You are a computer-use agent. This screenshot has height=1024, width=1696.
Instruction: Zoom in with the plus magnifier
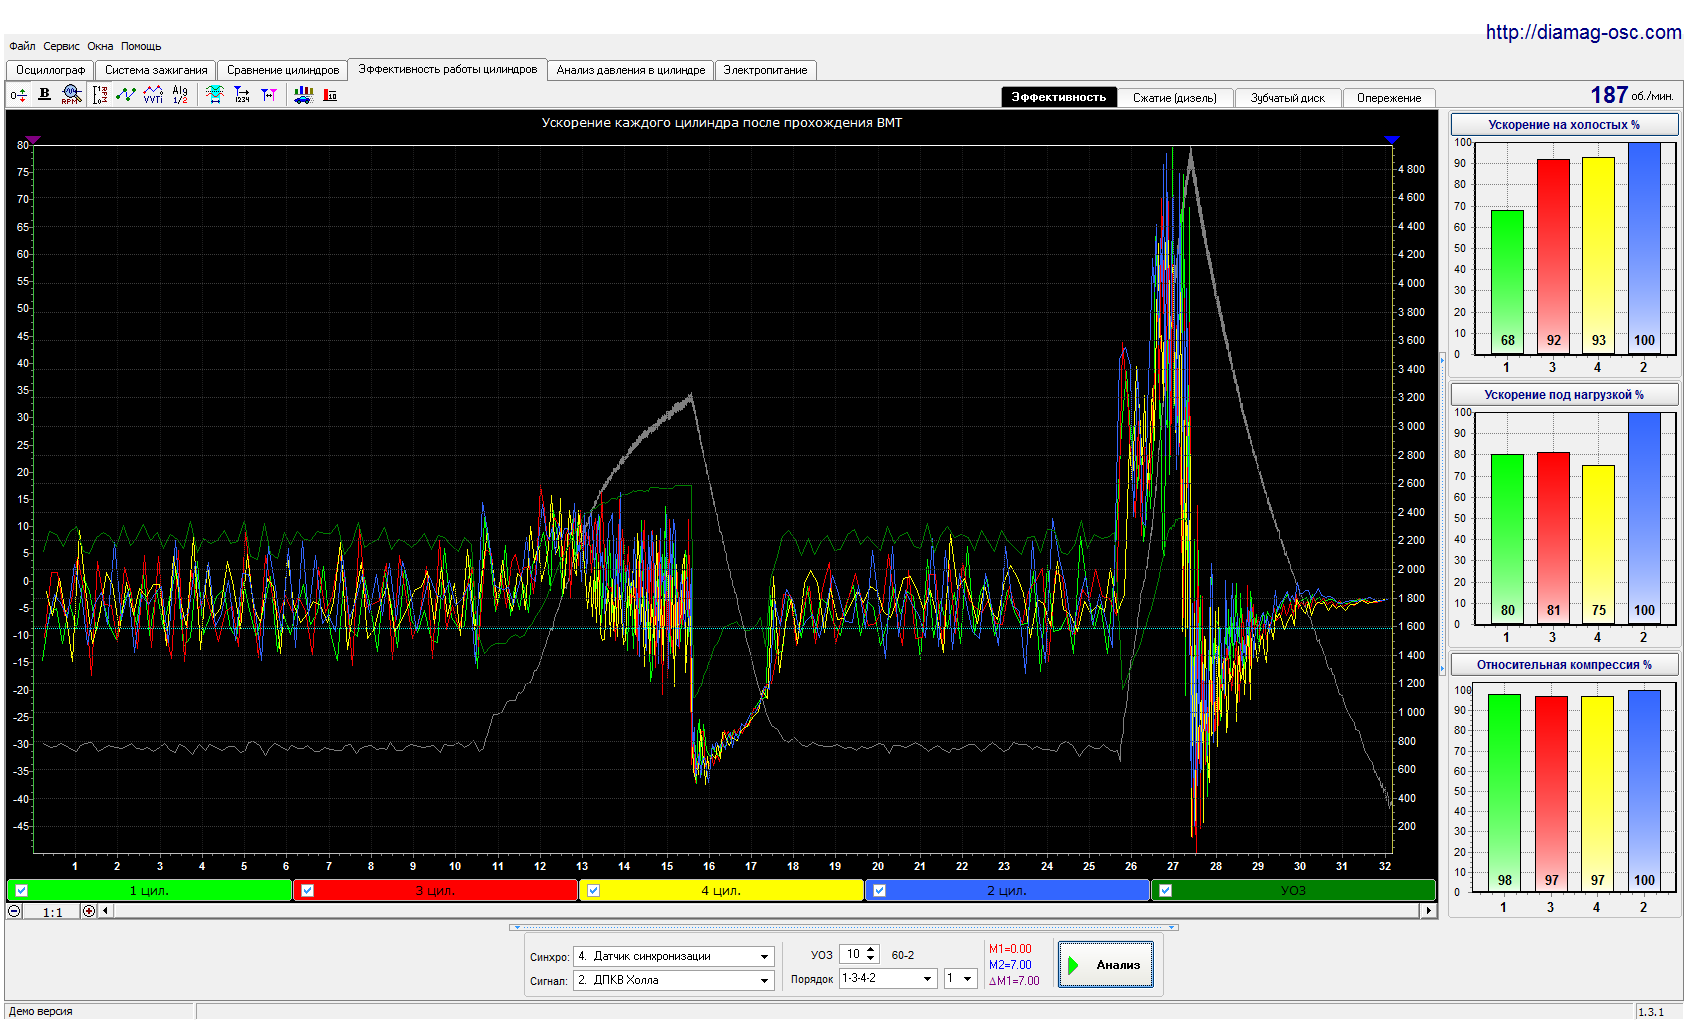[89, 911]
